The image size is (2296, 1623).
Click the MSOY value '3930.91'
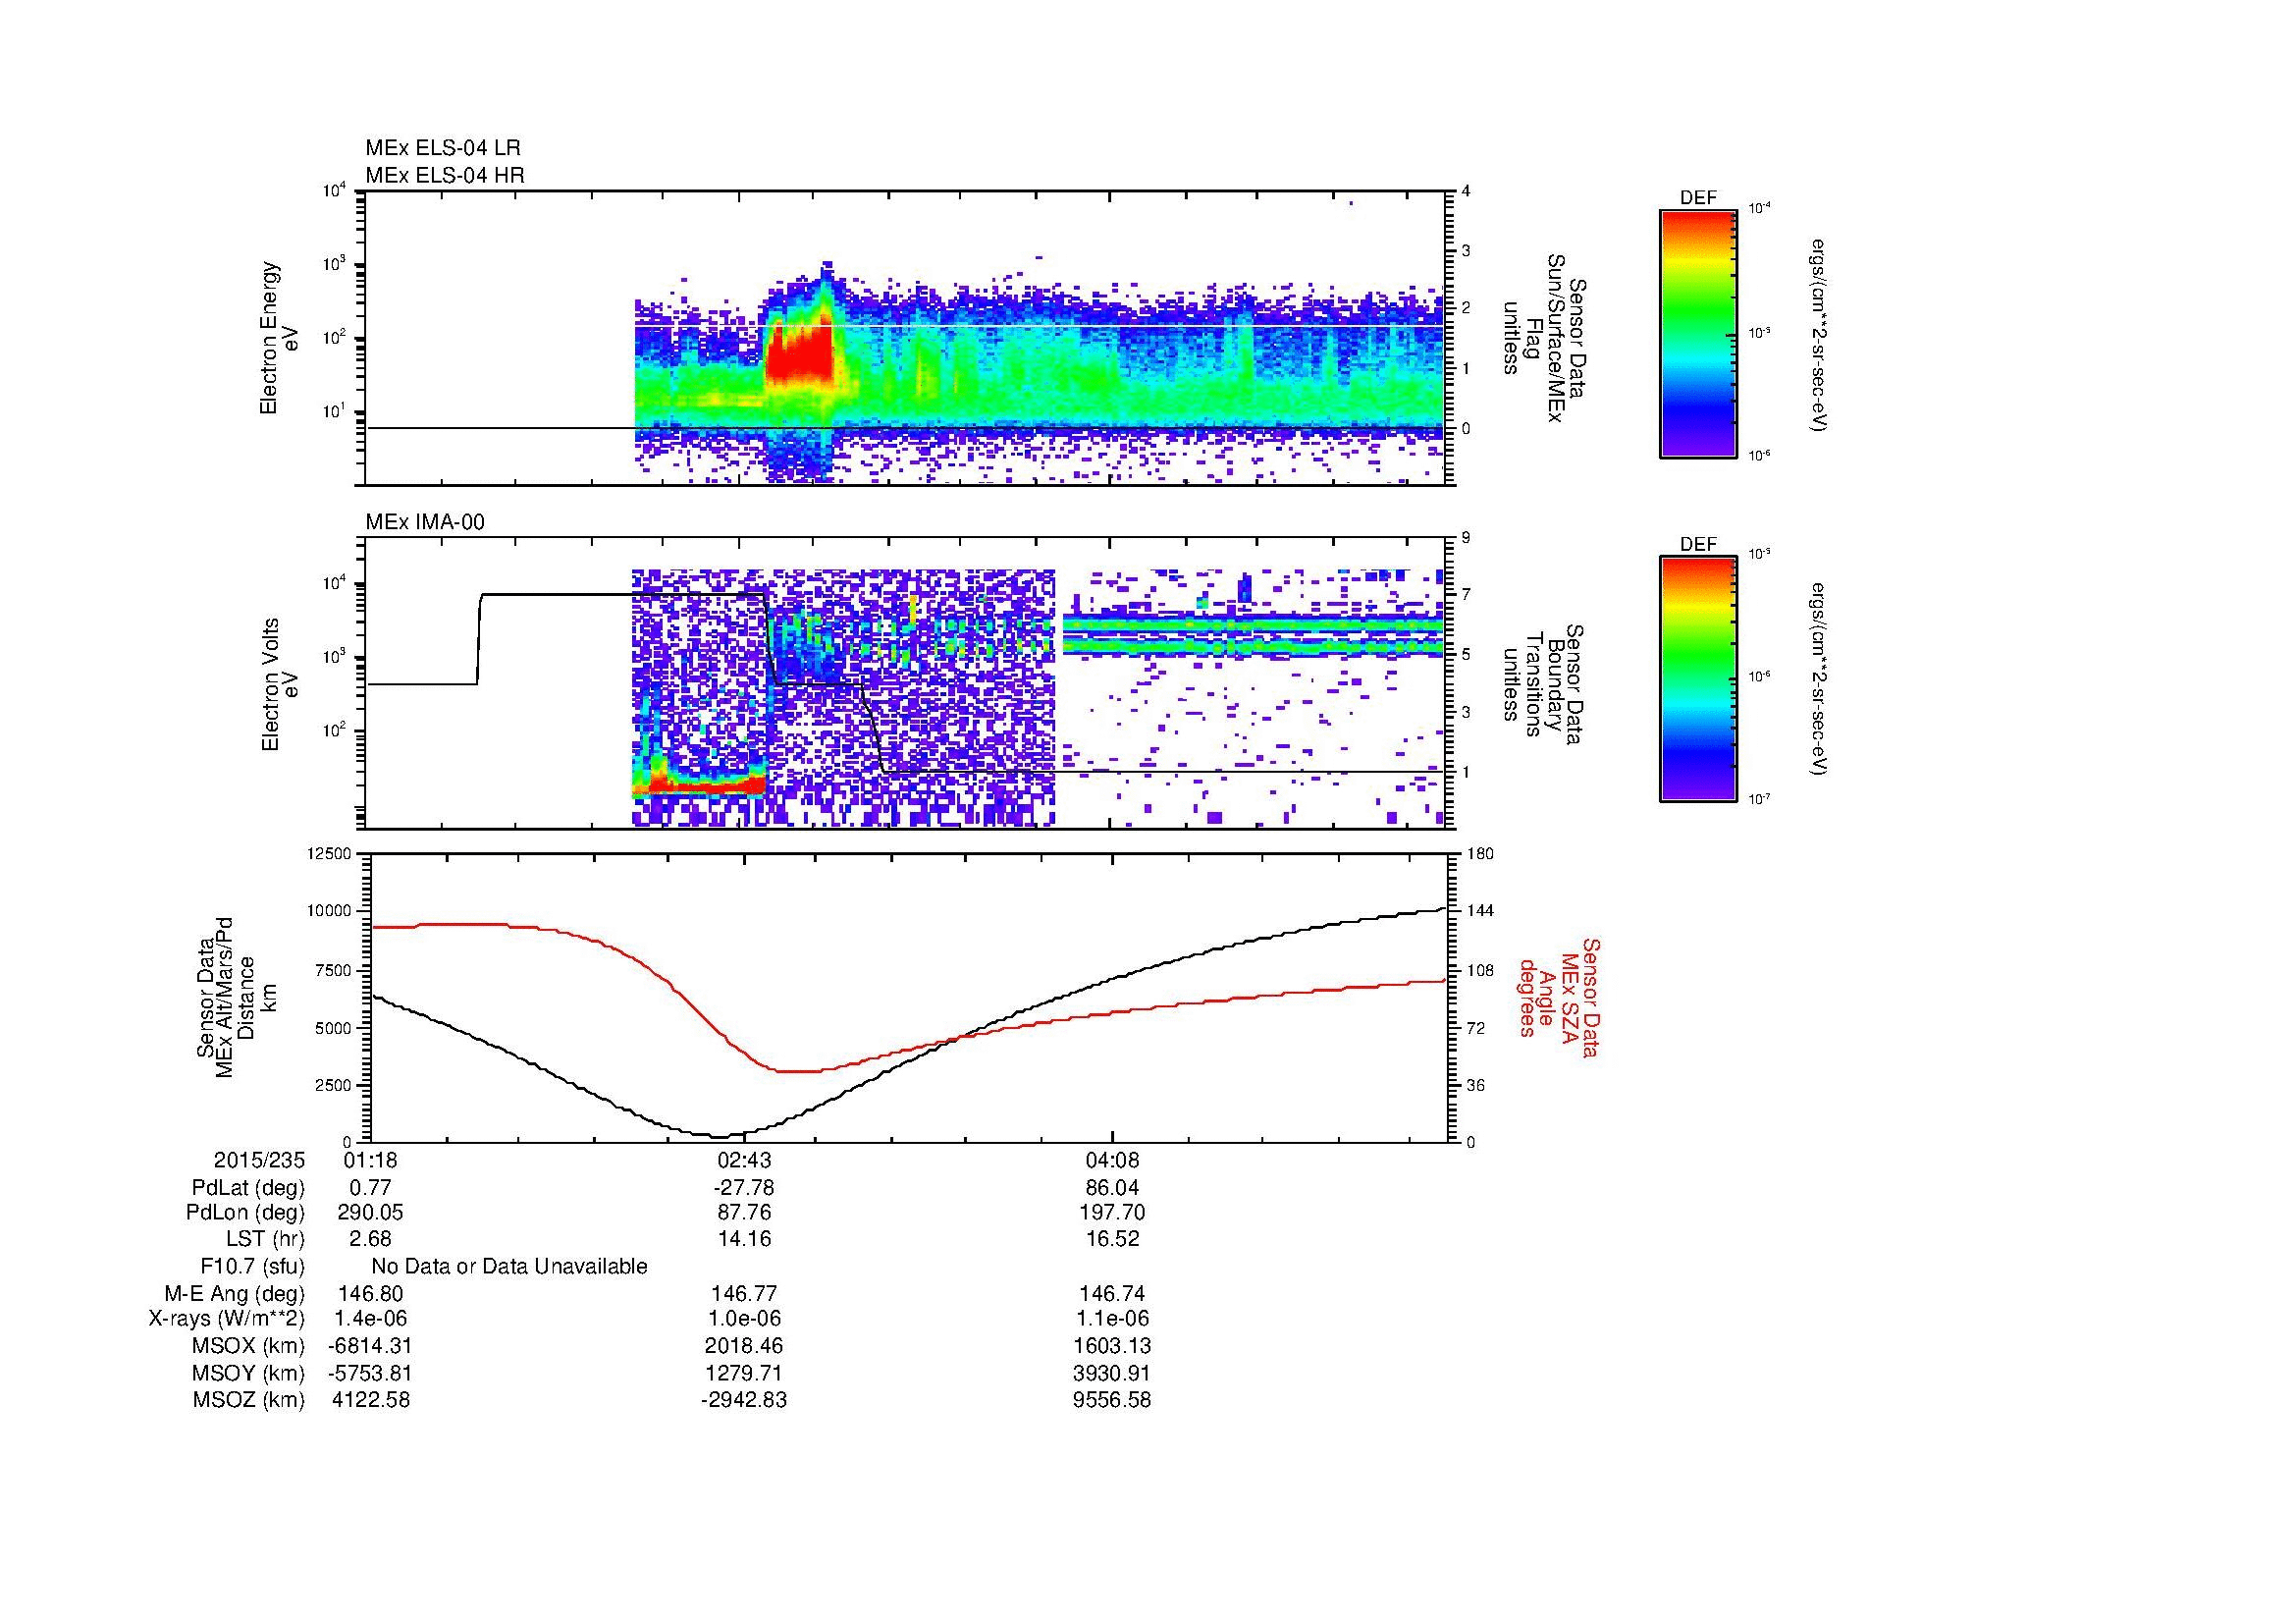click(1112, 1373)
